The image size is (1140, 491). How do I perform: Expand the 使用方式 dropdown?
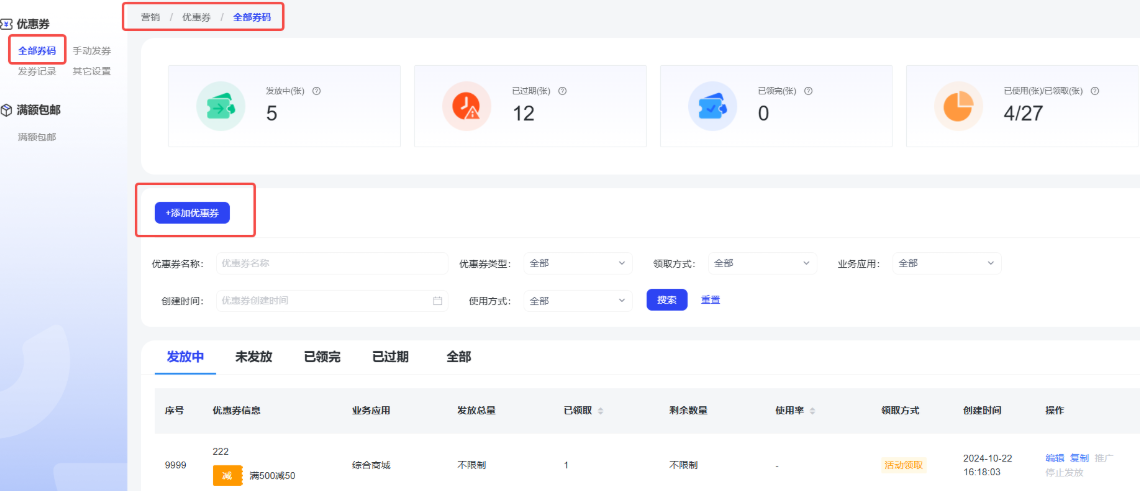(x=577, y=300)
